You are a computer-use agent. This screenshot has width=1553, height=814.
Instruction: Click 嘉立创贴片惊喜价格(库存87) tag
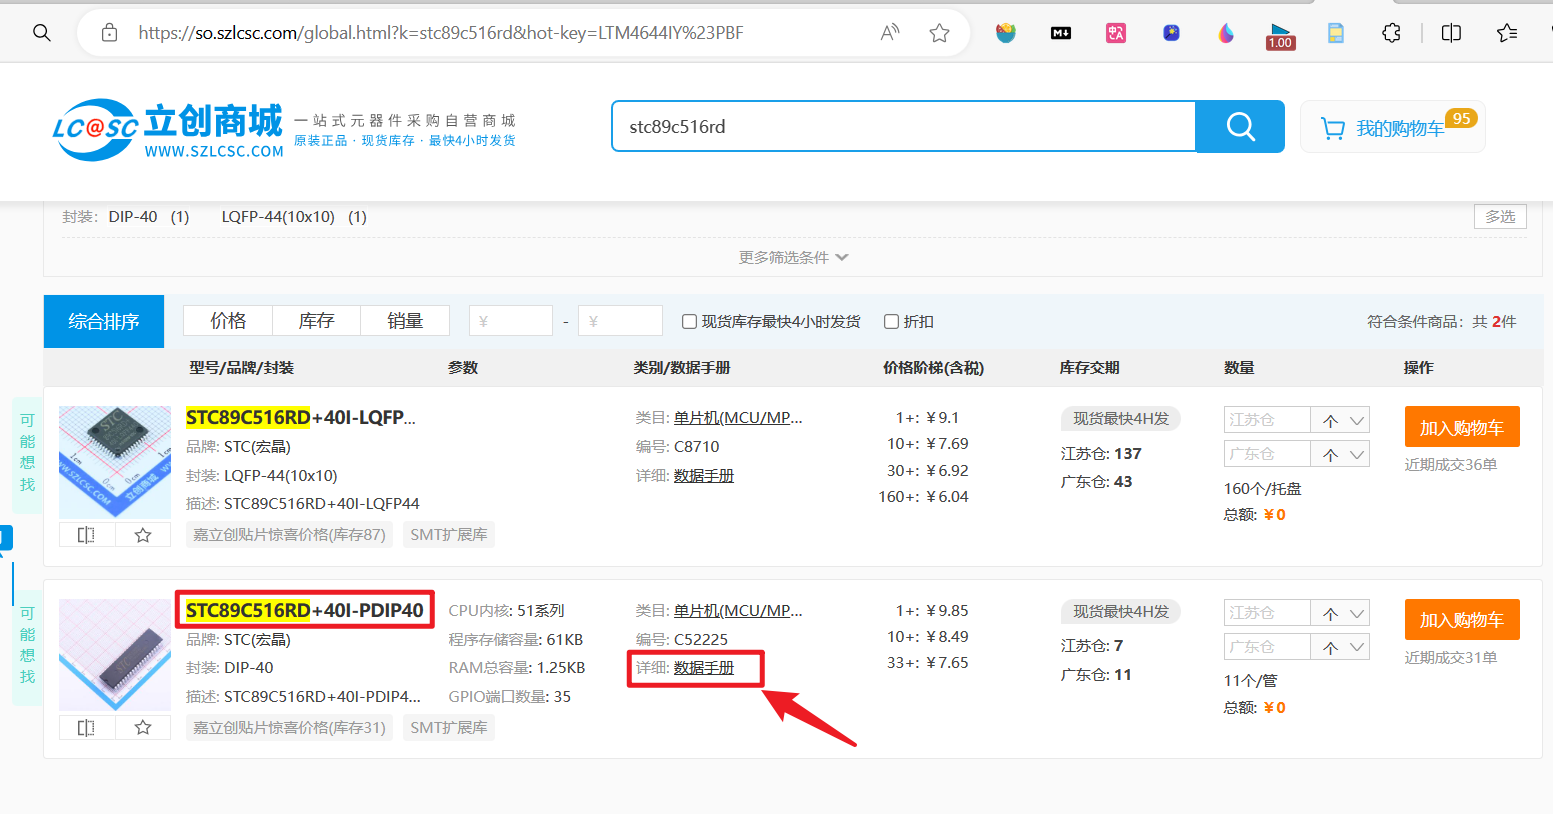pyautogui.click(x=289, y=534)
